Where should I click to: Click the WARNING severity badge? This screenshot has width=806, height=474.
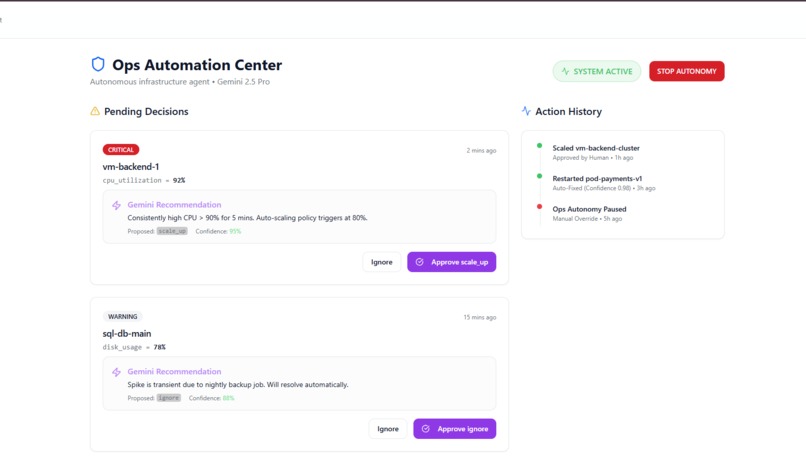coord(122,317)
